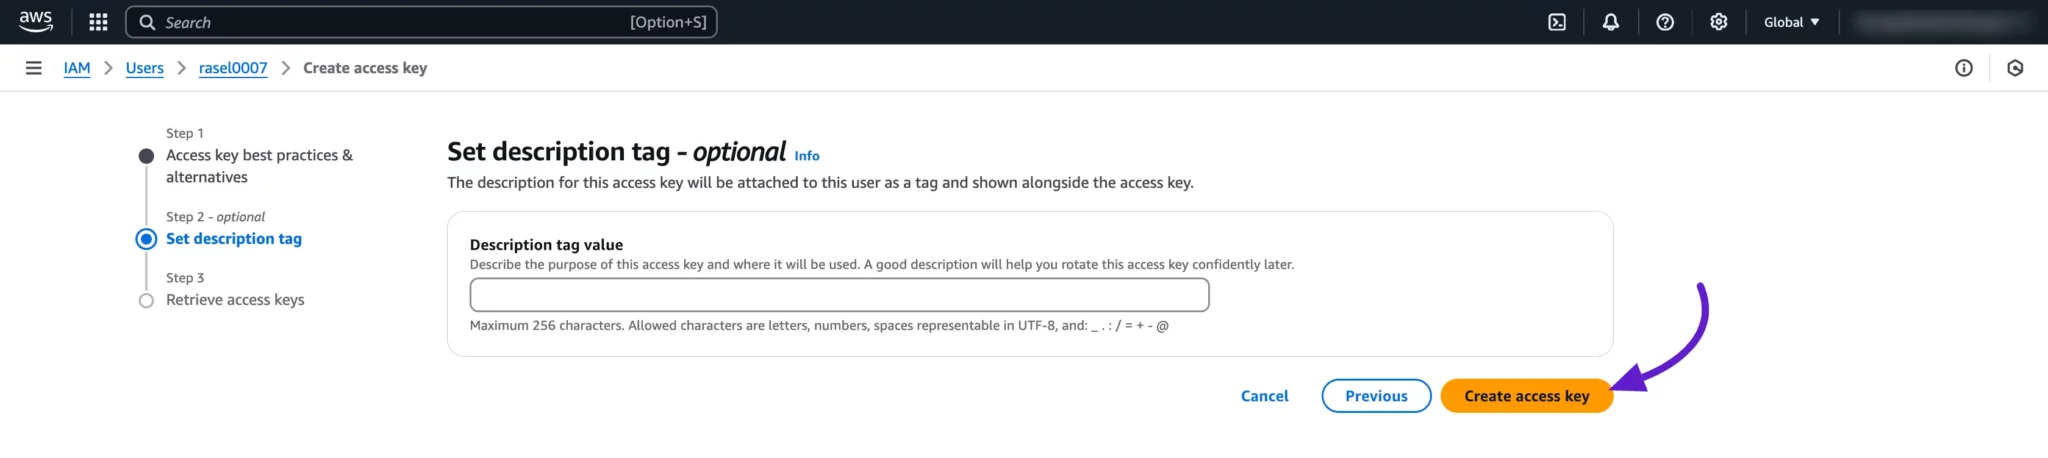Select the Set description tag step
The height and width of the screenshot is (458, 2048).
(234, 239)
